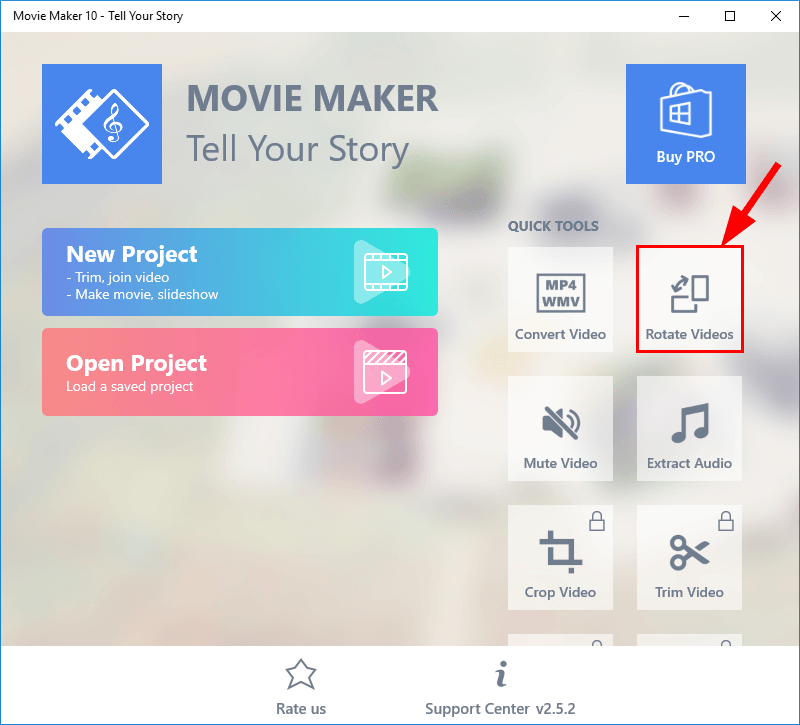Open Project to load saved project
The width and height of the screenshot is (800, 725).
[240, 372]
